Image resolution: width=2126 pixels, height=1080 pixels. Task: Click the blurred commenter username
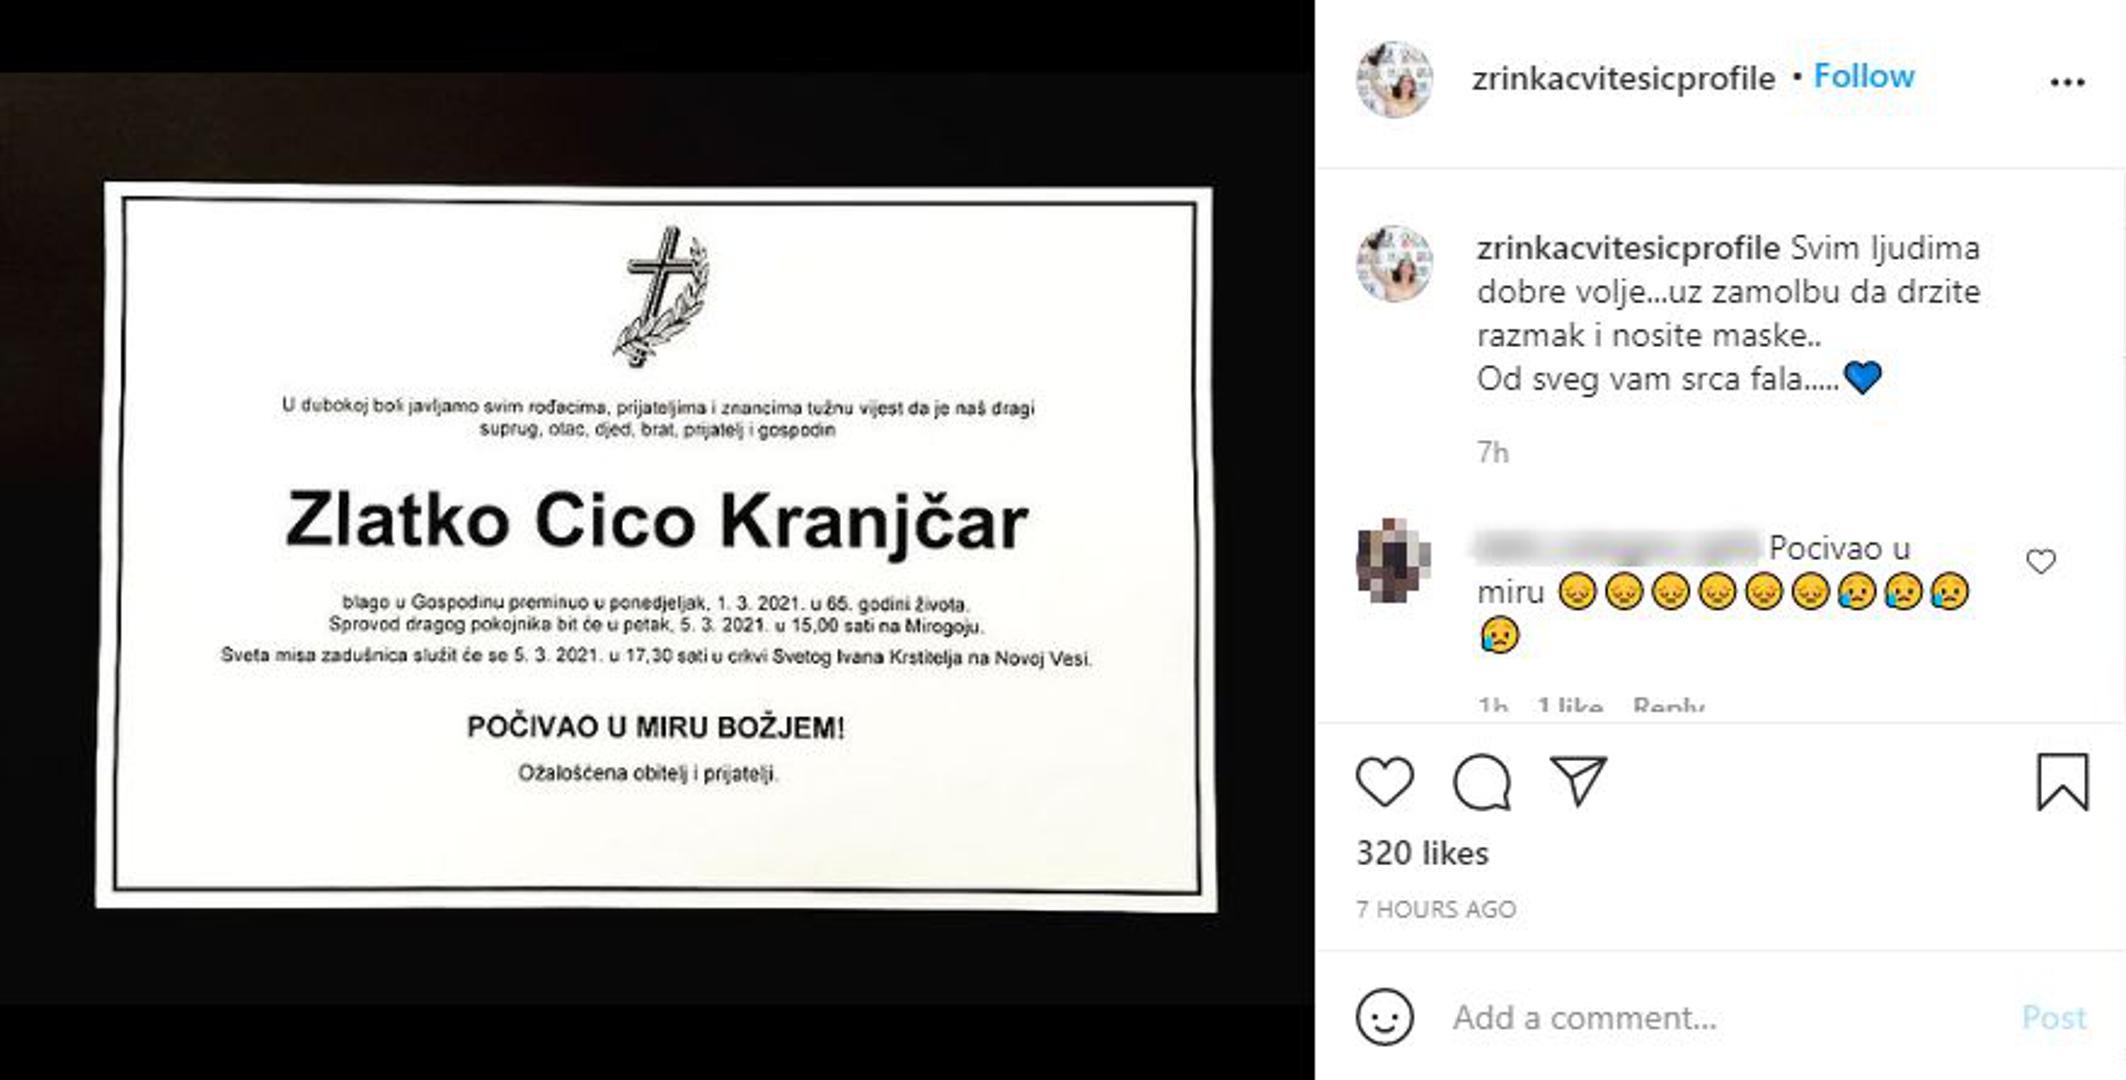(x=1617, y=548)
